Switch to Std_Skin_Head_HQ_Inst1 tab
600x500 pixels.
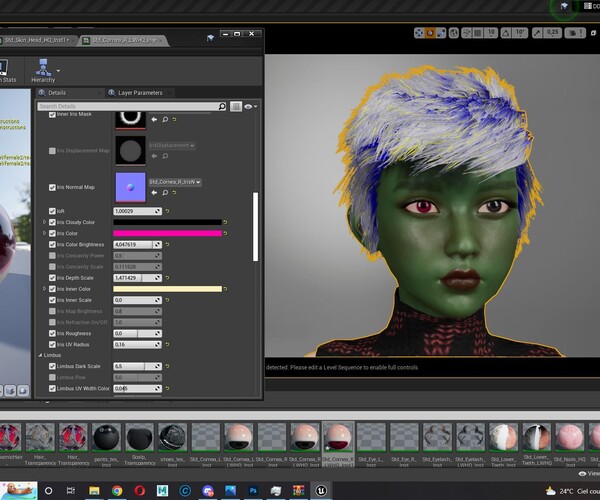pyautogui.click(x=38, y=40)
